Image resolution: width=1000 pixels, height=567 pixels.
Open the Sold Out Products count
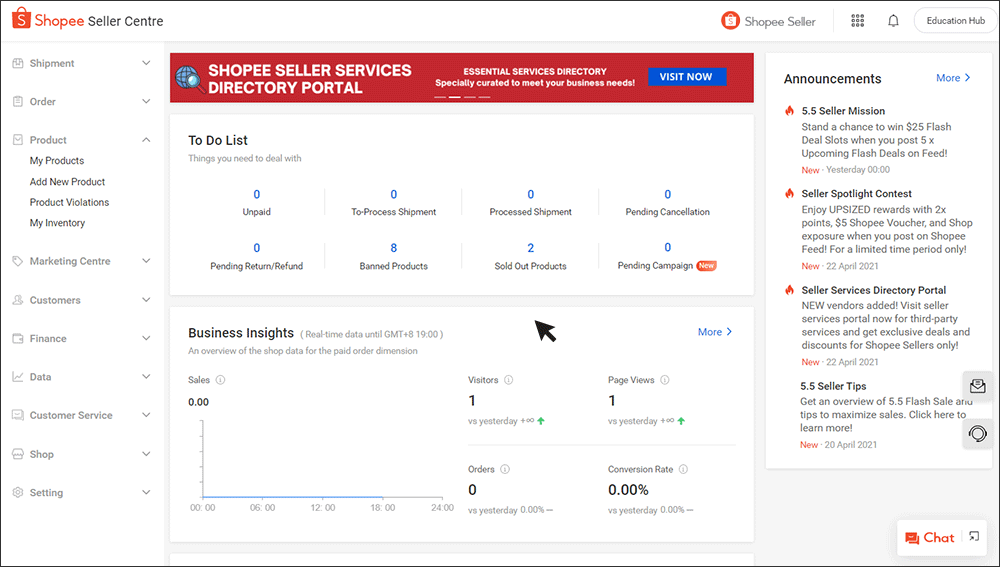coord(531,248)
